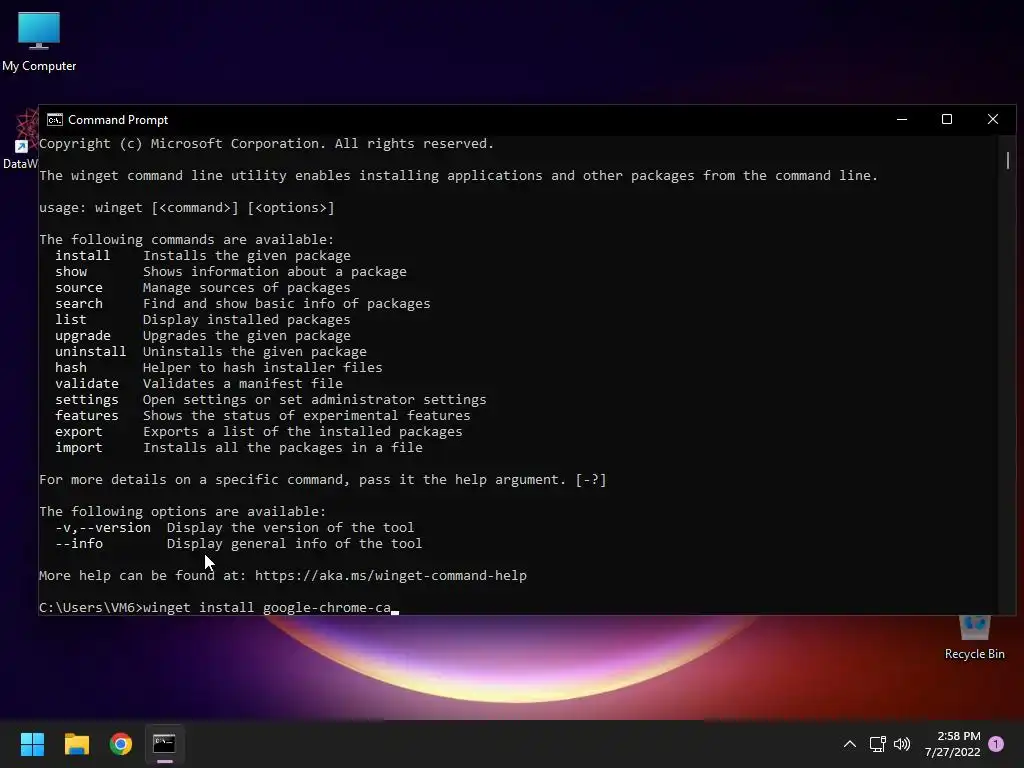Screen dimensions: 1024x768
Task: Click the 'search' command name
Action: pos(79,304)
